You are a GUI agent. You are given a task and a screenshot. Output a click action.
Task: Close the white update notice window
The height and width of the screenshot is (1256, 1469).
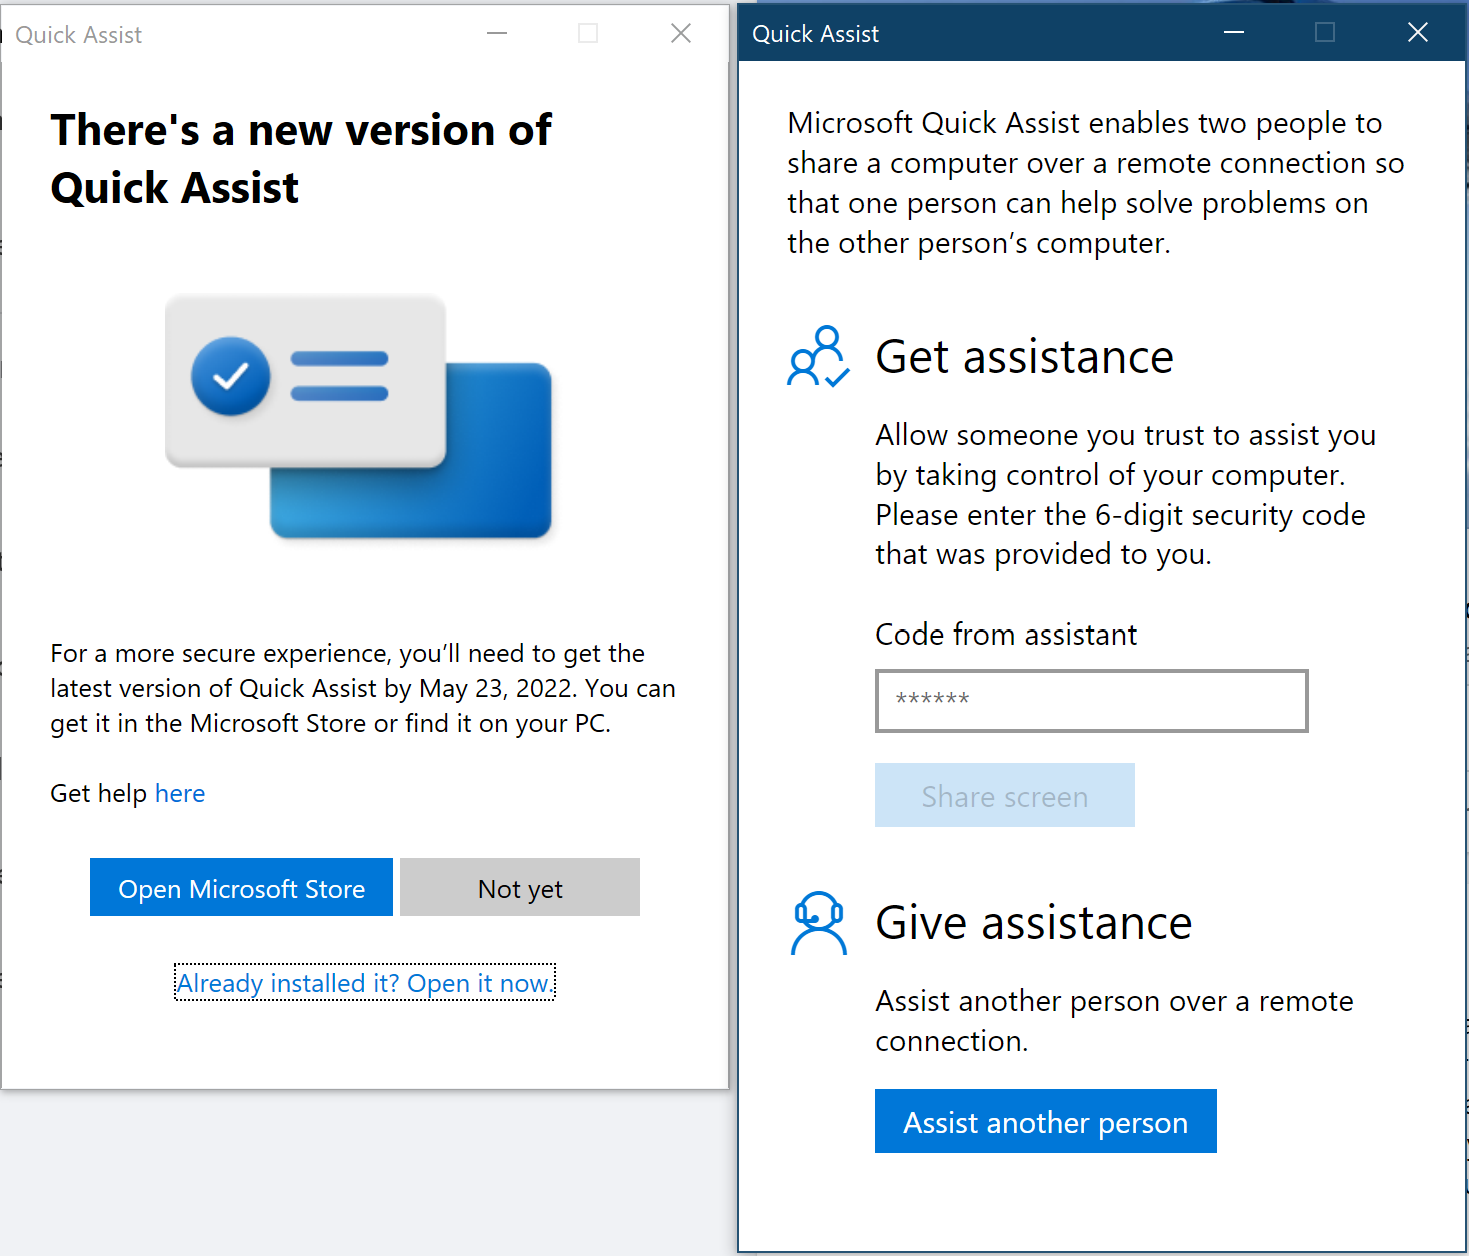click(x=681, y=34)
